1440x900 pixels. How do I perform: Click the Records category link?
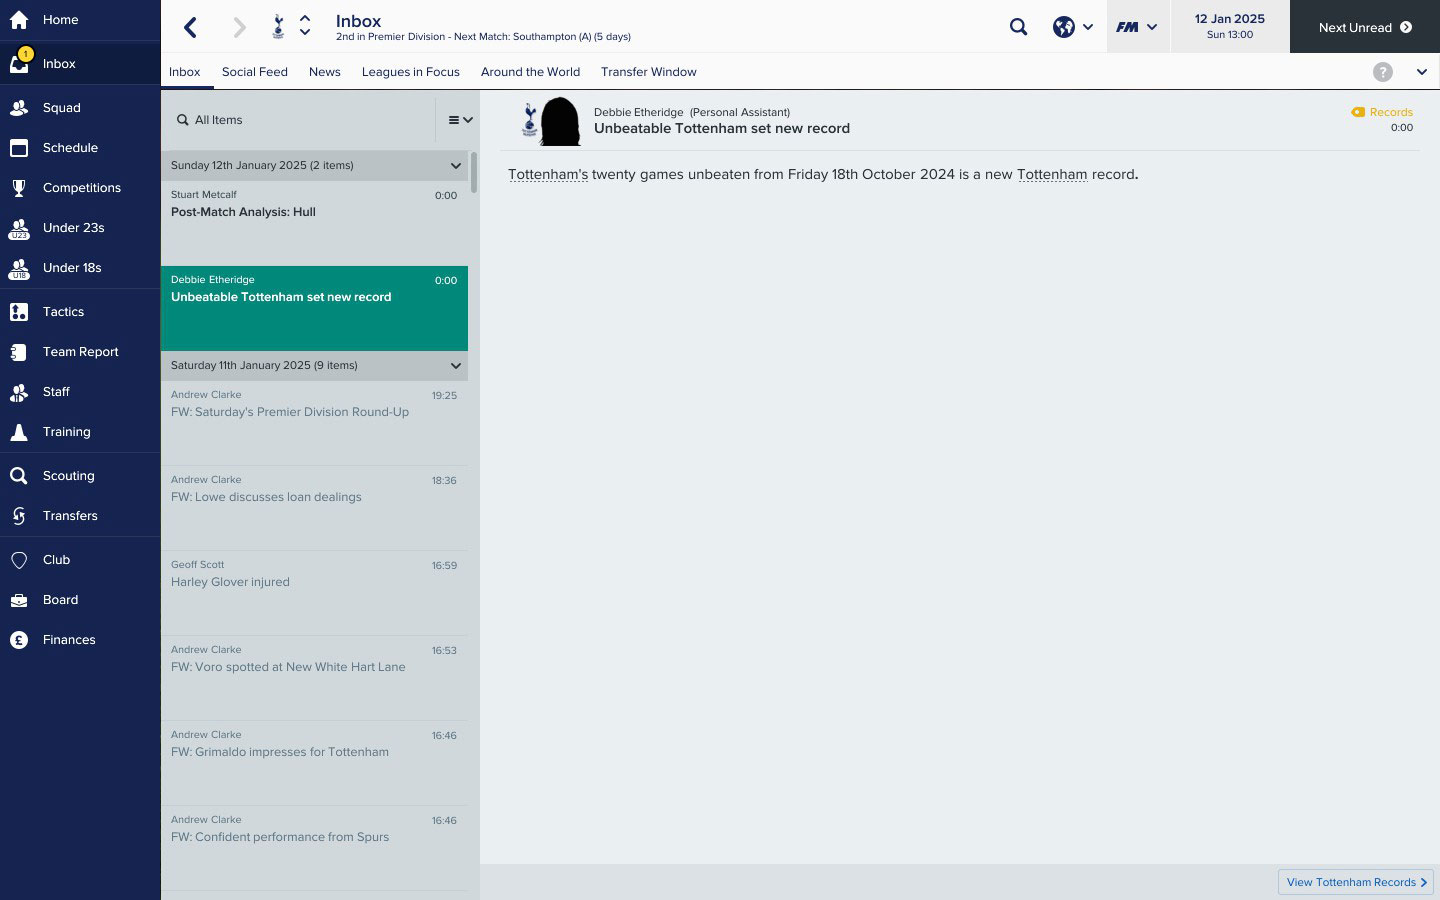(1391, 112)
